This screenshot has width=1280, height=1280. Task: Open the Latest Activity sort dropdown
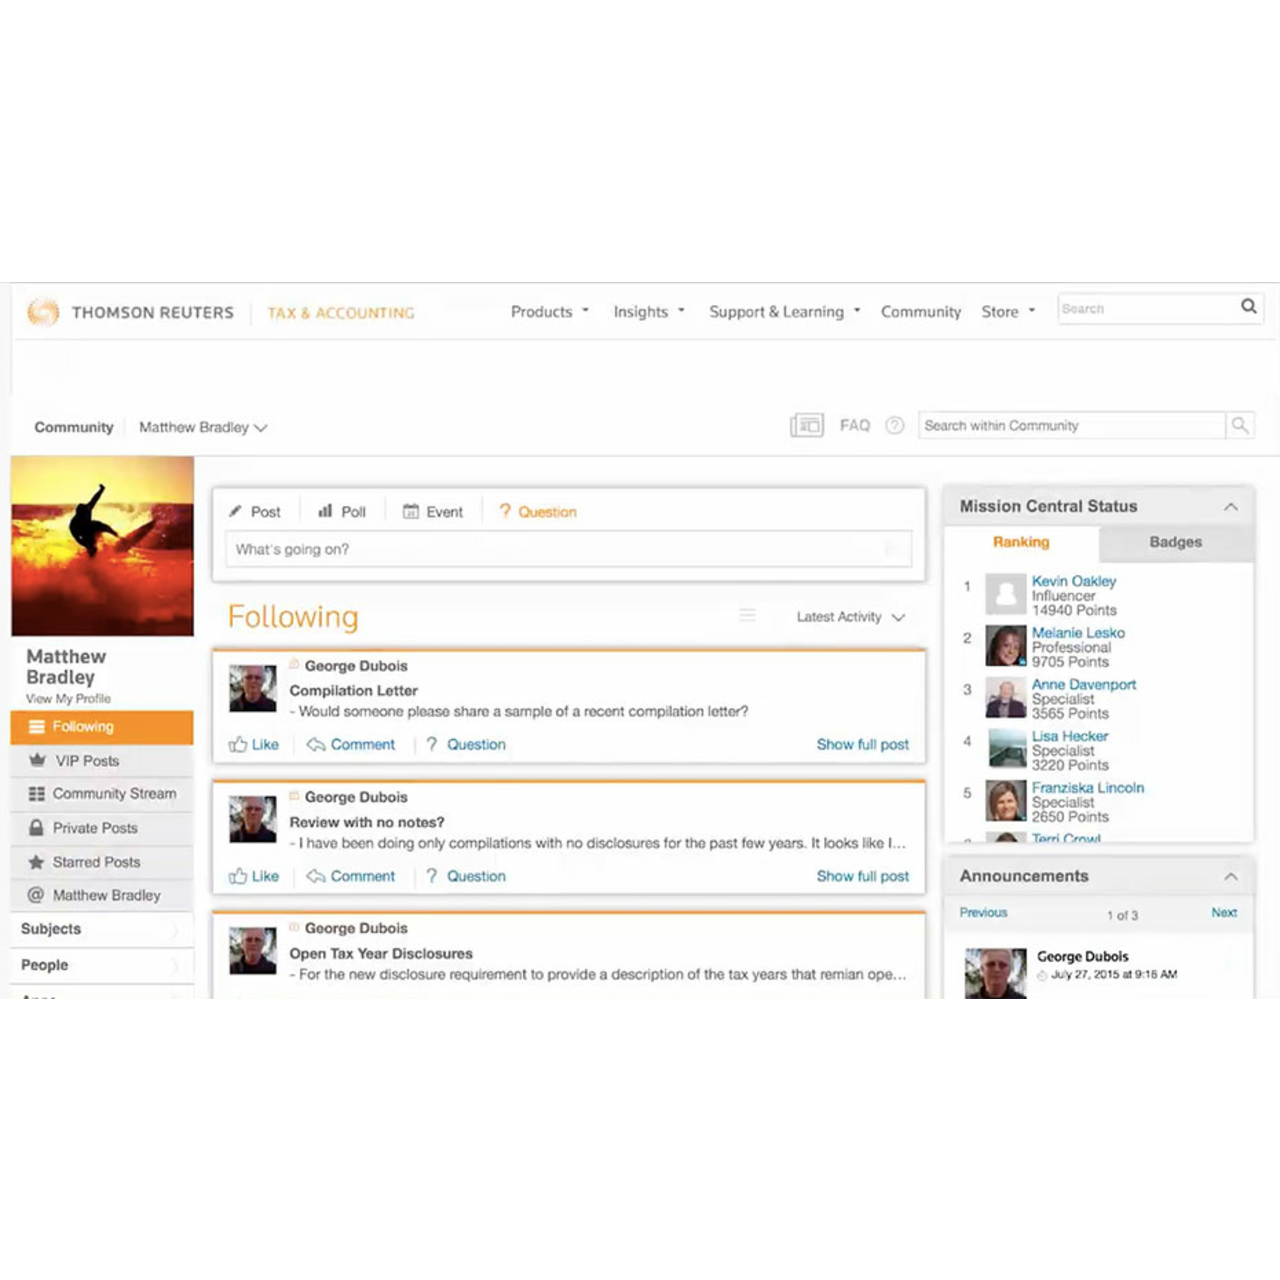tap(849, 616)
